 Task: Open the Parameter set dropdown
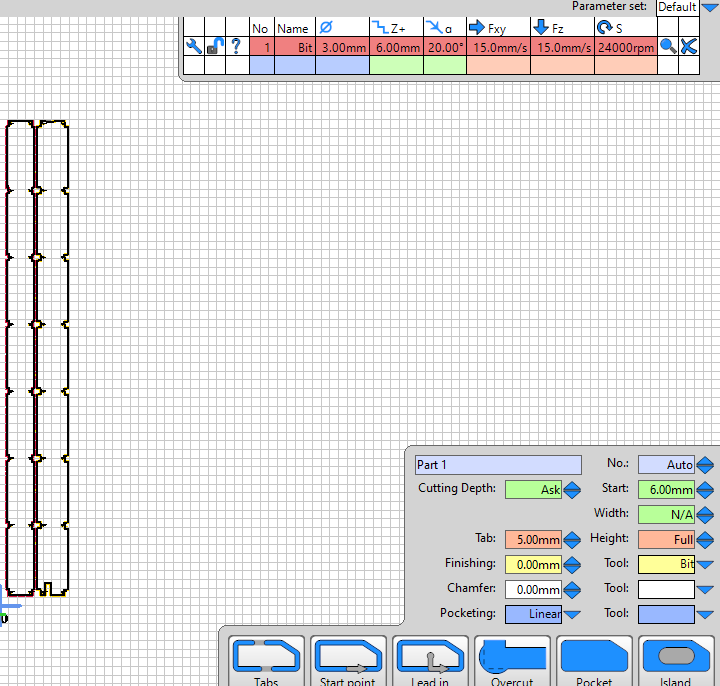click(x=708, y=7)
